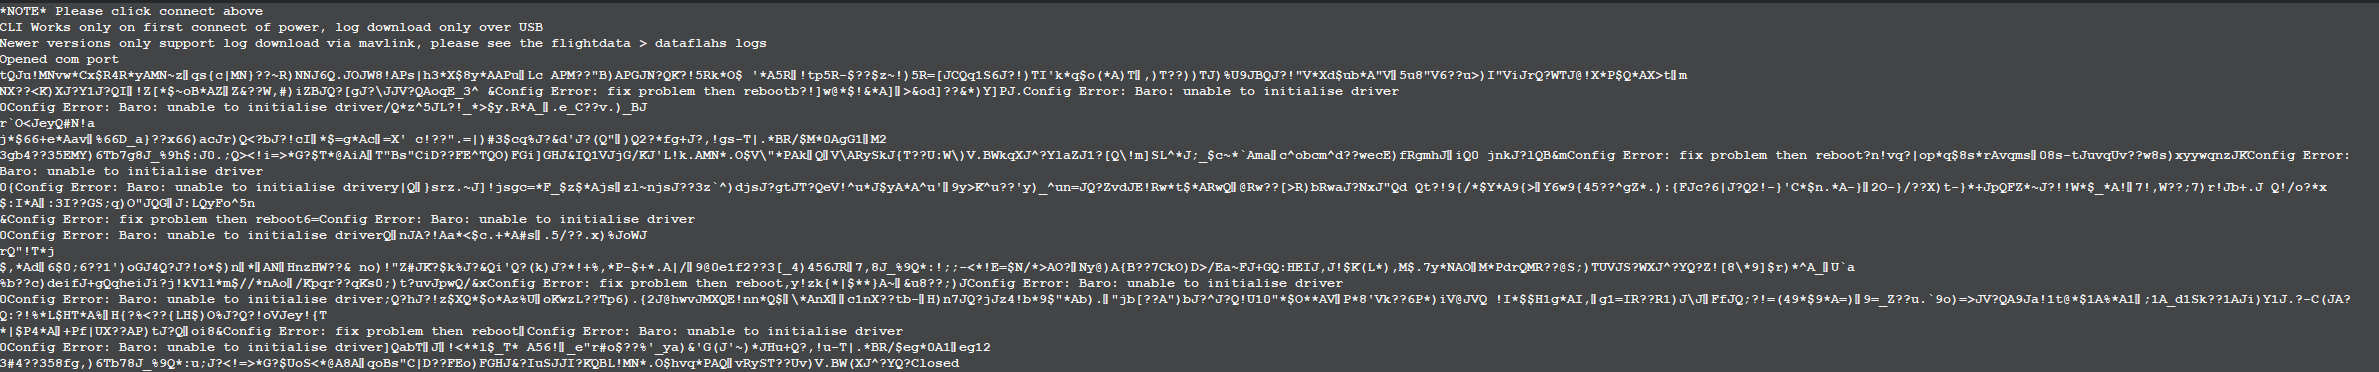The width and height of the screenshot is (2379, 372).
Task: Click the word 'Closed' ending the last line
Action: point(935,363)
